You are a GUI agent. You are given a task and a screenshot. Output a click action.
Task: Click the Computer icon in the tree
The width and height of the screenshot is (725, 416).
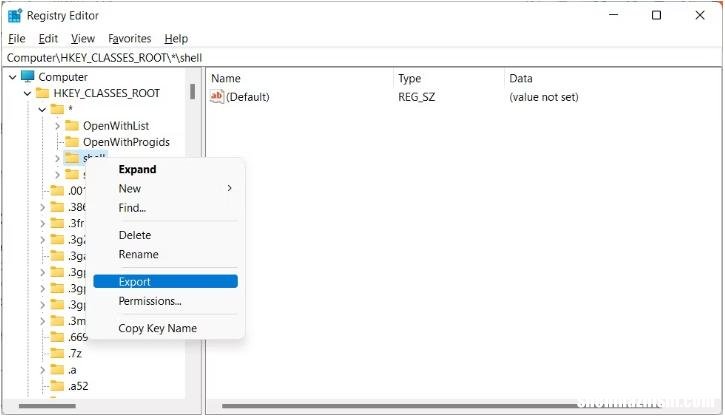[28, 76]
